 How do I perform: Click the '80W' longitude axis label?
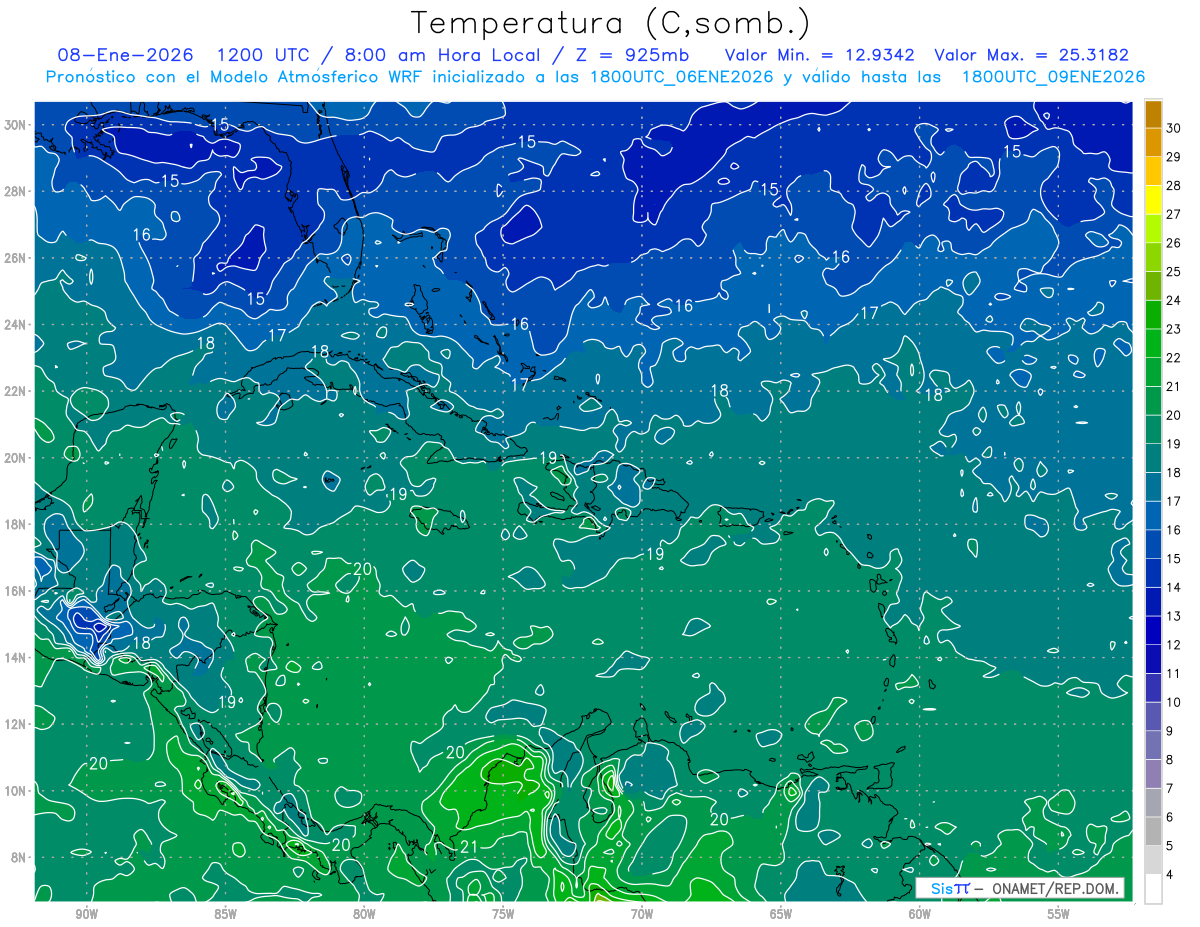pos(364,914)
